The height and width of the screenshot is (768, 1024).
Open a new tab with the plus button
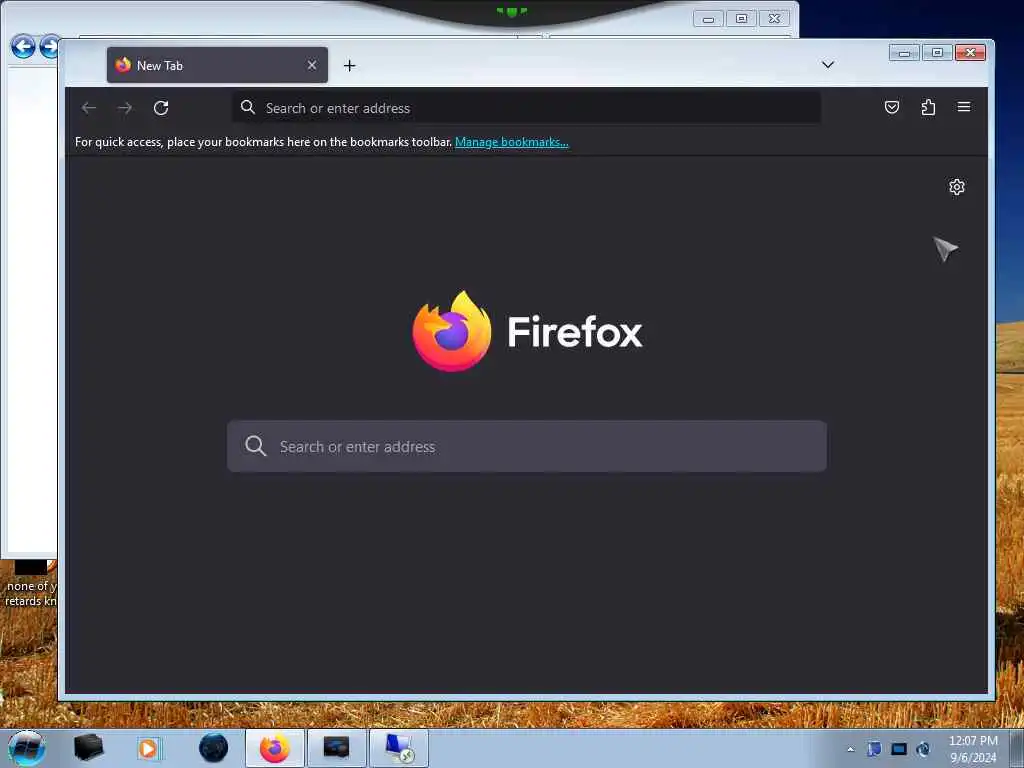tap(349, 65)
